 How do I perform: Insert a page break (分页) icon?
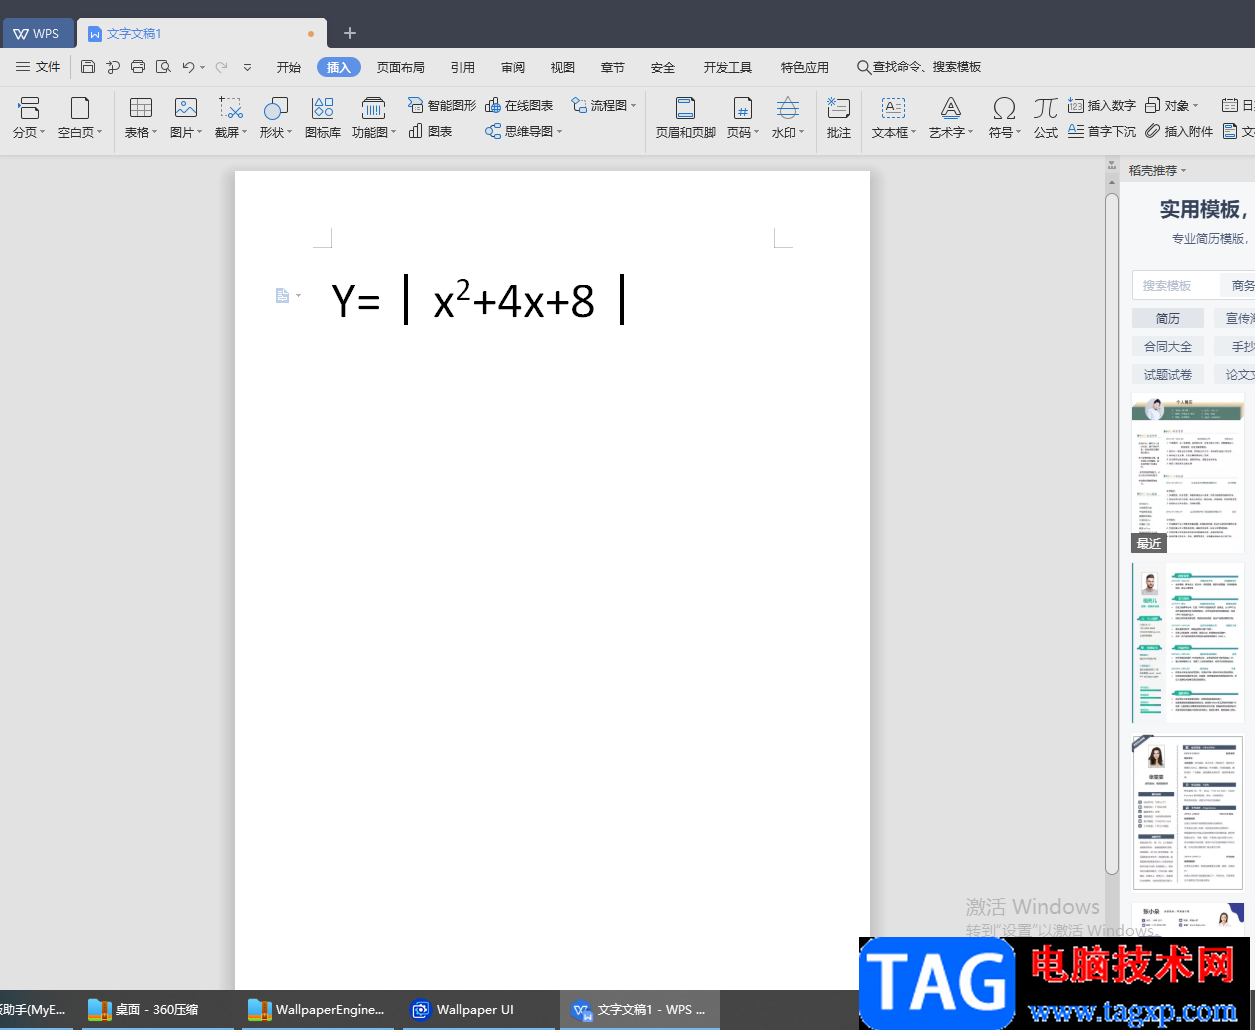coord(29,107)
